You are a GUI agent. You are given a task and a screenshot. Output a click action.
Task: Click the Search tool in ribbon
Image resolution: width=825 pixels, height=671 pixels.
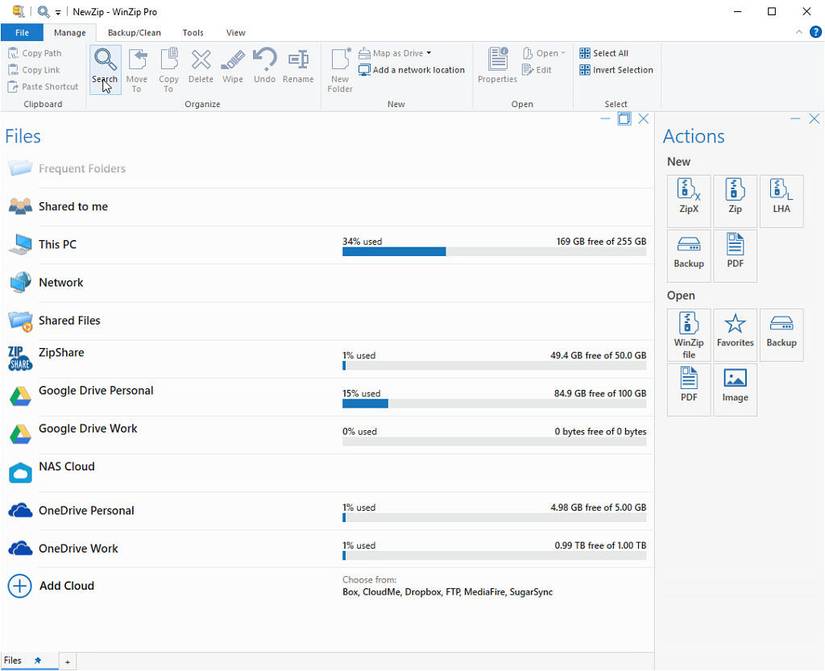[x=105, y=69]
